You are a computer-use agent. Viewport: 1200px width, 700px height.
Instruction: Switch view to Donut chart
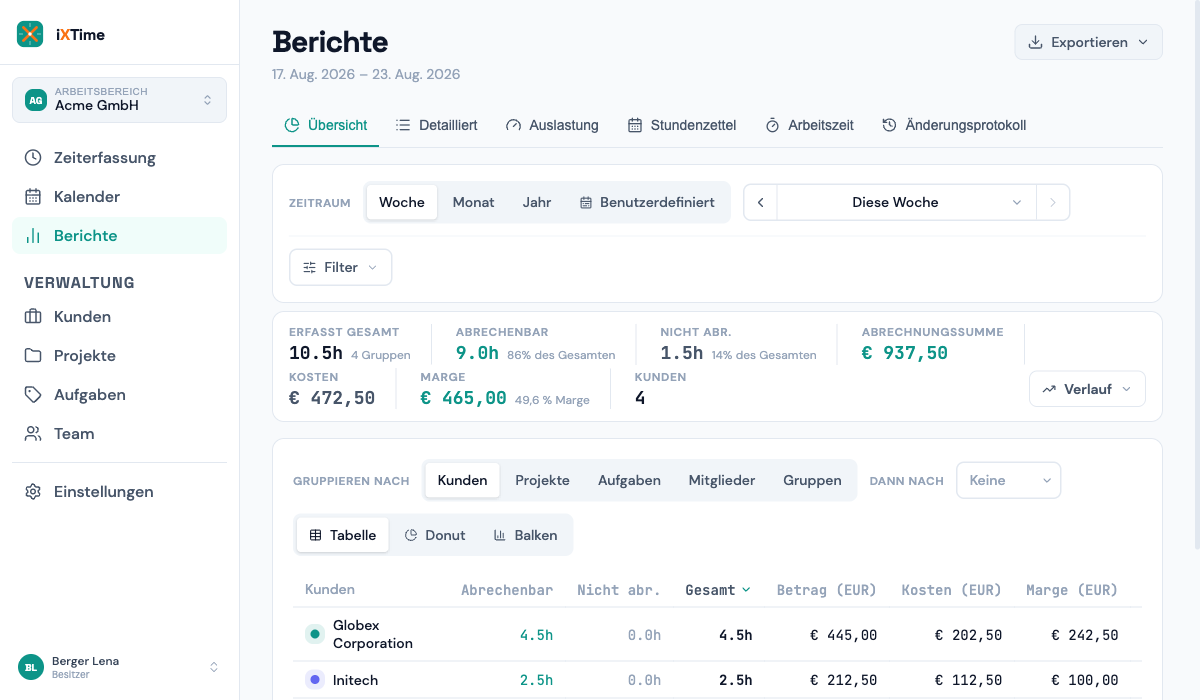point(435,535)
